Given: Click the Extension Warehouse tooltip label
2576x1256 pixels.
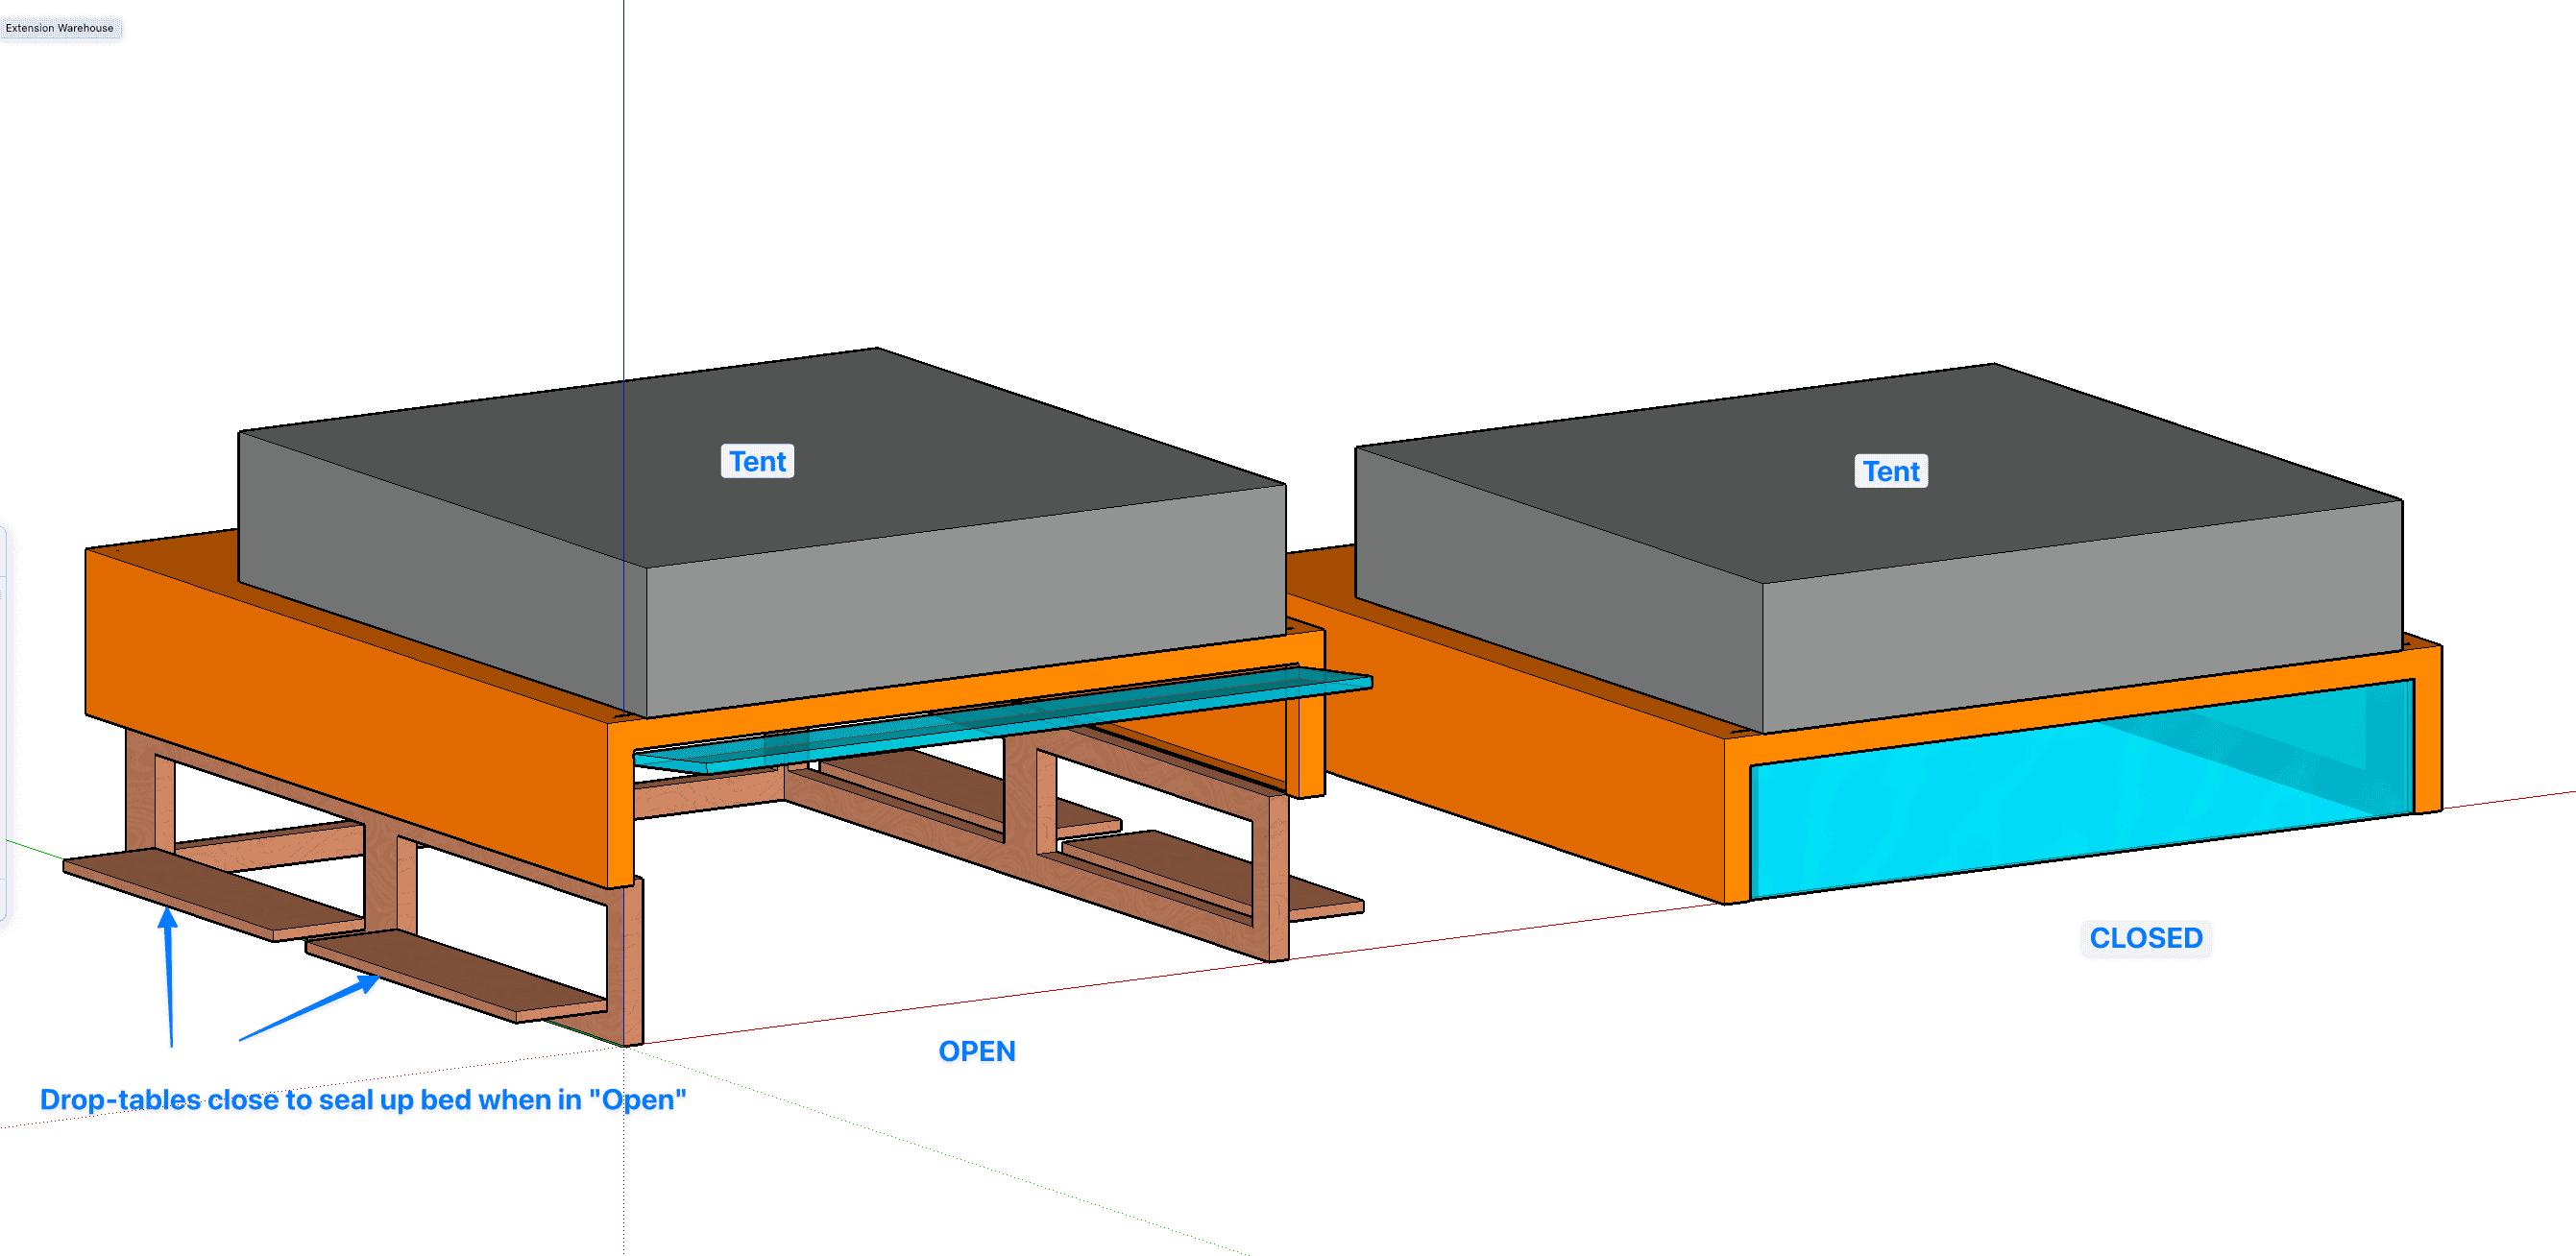Looking at the screenshot, I should [60, 28].
